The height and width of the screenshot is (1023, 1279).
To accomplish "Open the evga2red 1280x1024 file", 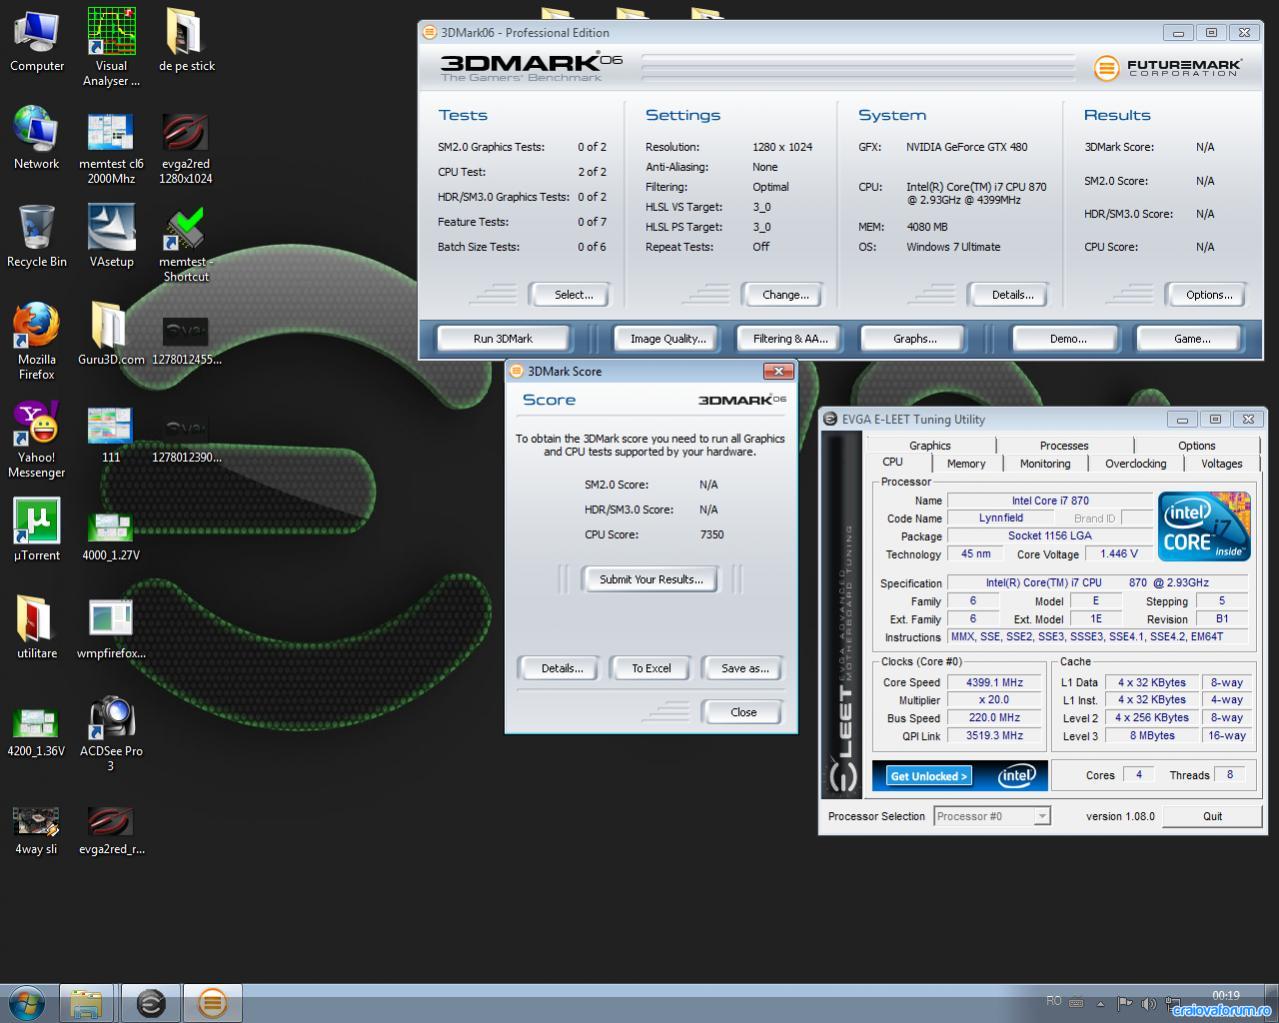I will pyautogui.click(x=186, y=147).
